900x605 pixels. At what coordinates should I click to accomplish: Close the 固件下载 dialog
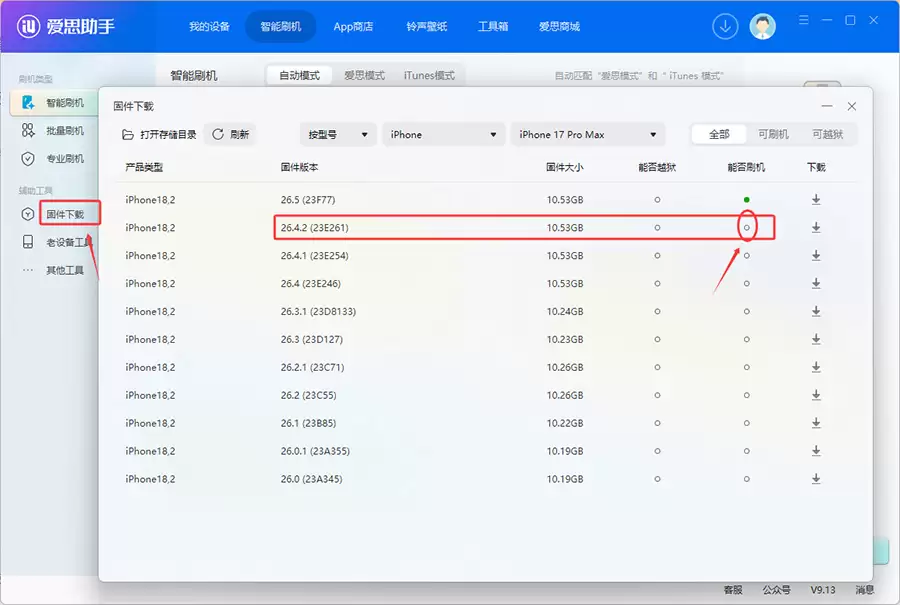click(x=852, y=106)
